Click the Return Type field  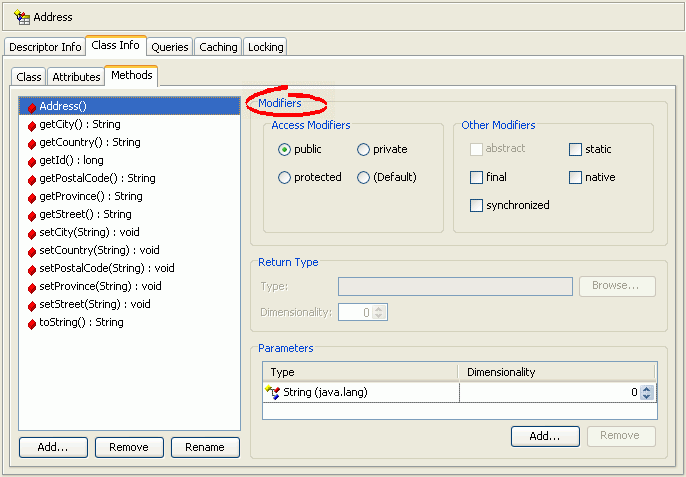[455, 286]
